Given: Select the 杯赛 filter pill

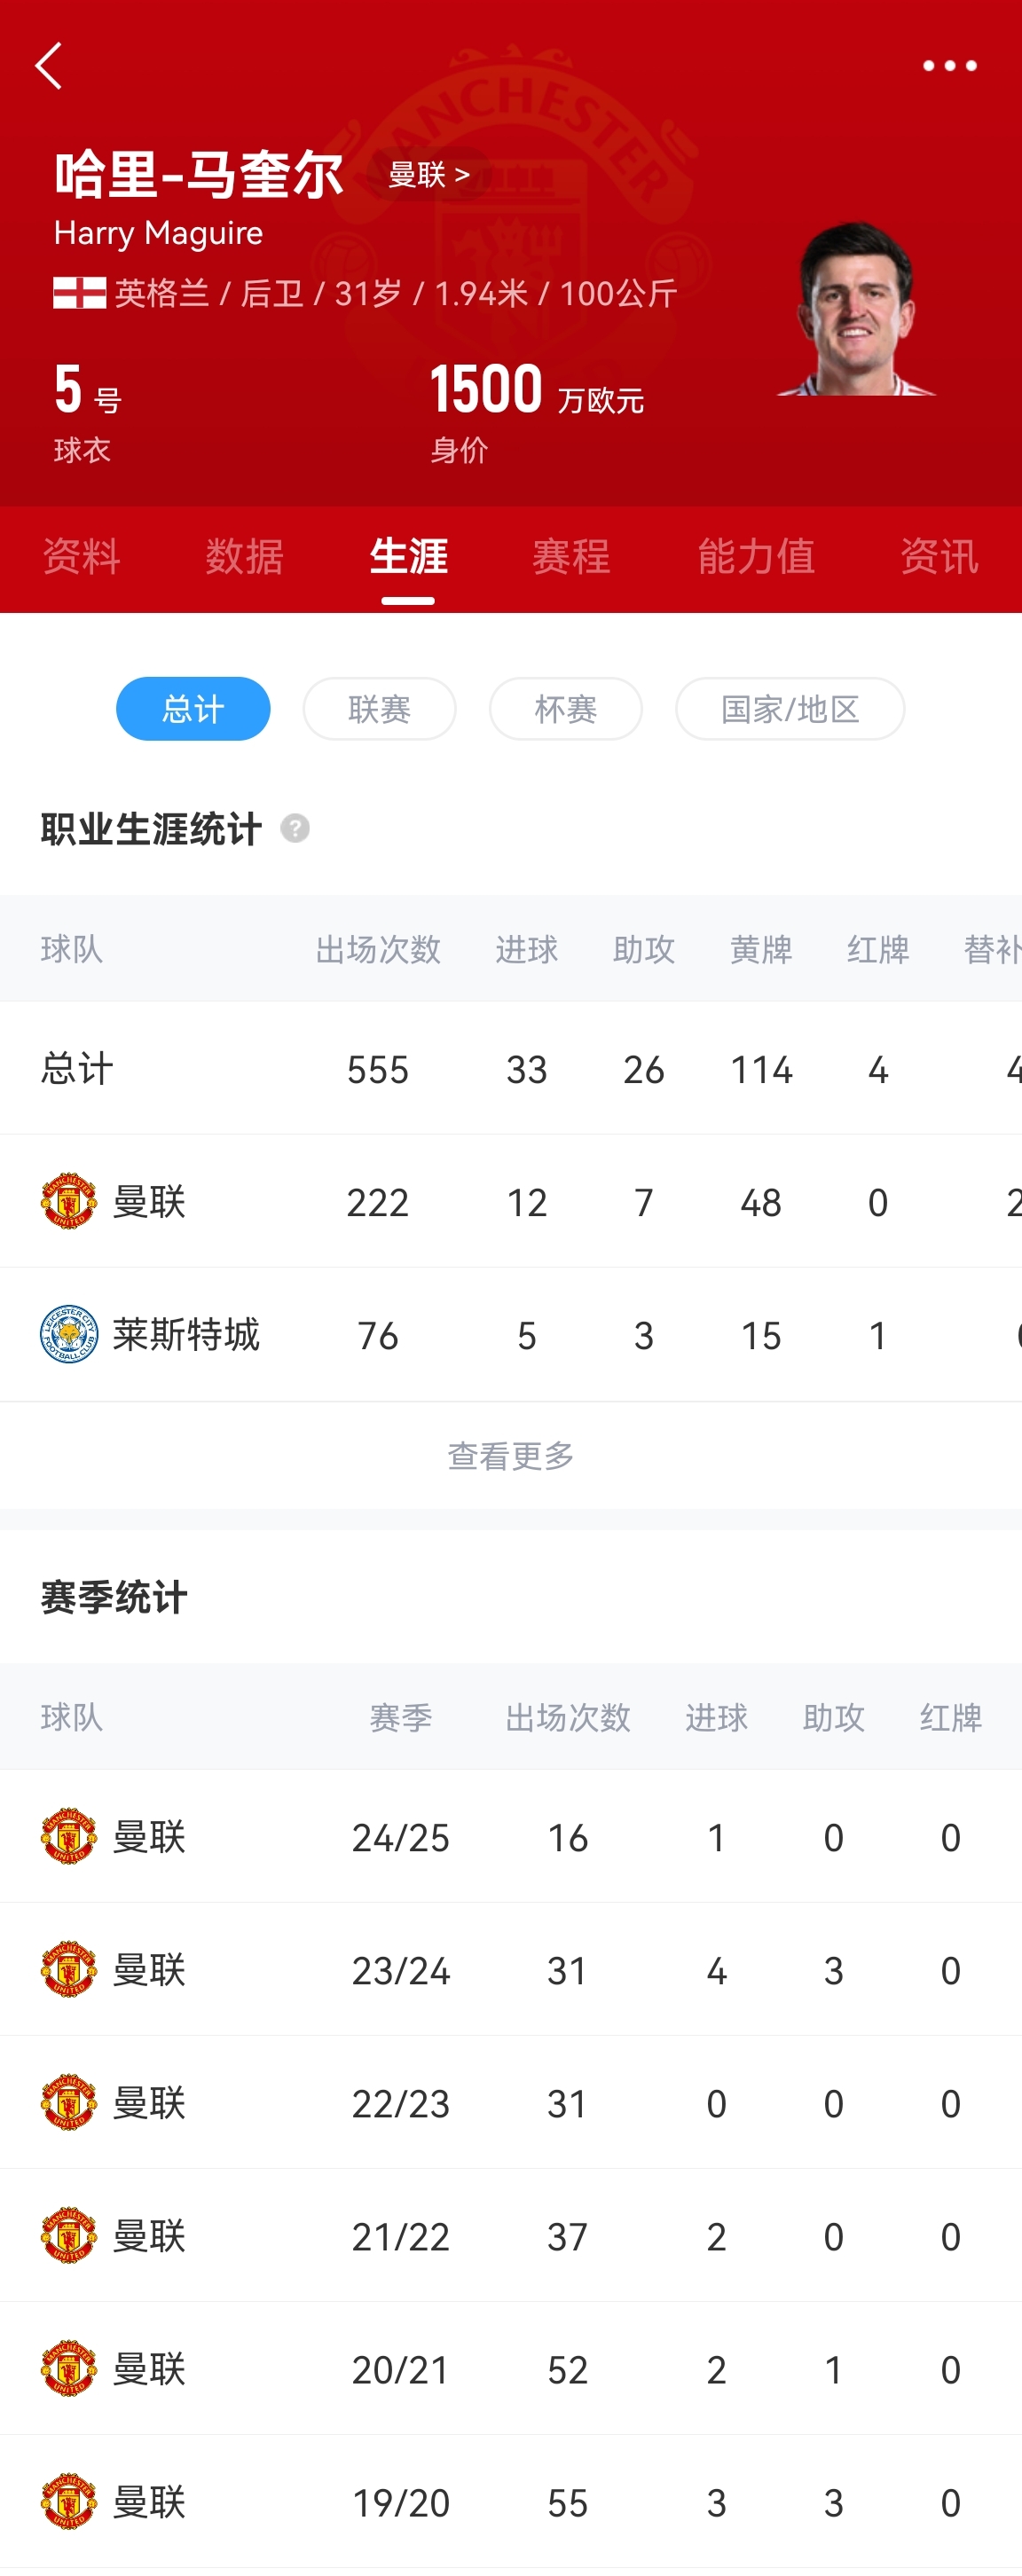Looking at the screenshot, I should tap(565, 709).
